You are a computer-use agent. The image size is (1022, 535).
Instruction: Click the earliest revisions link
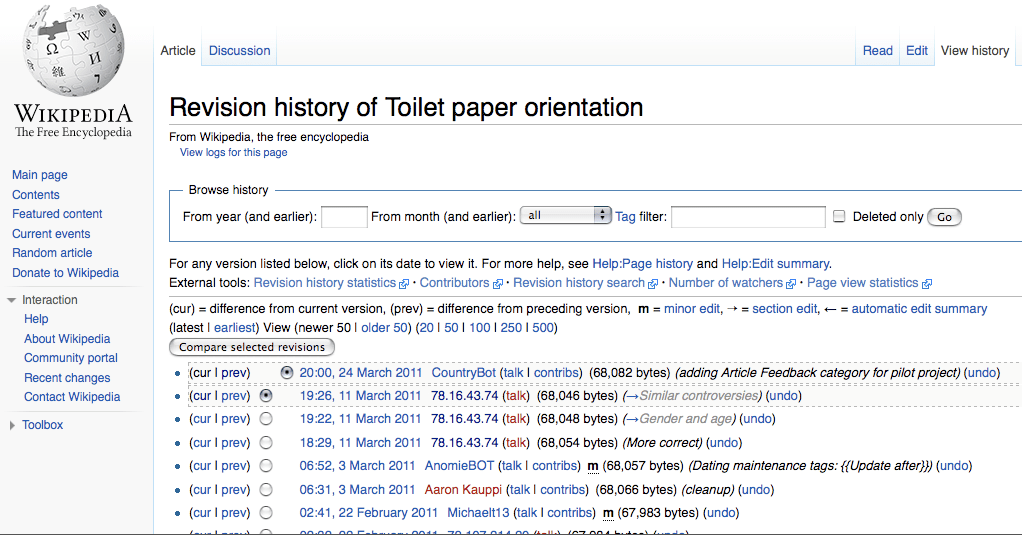coord(235,328)
